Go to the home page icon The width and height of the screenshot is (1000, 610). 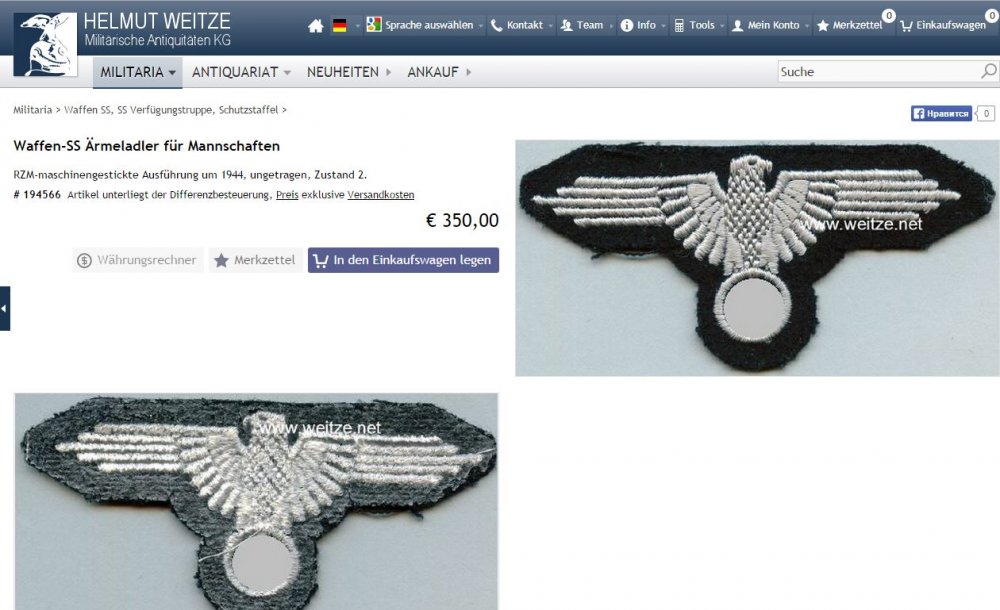click(x=316, y=26)
